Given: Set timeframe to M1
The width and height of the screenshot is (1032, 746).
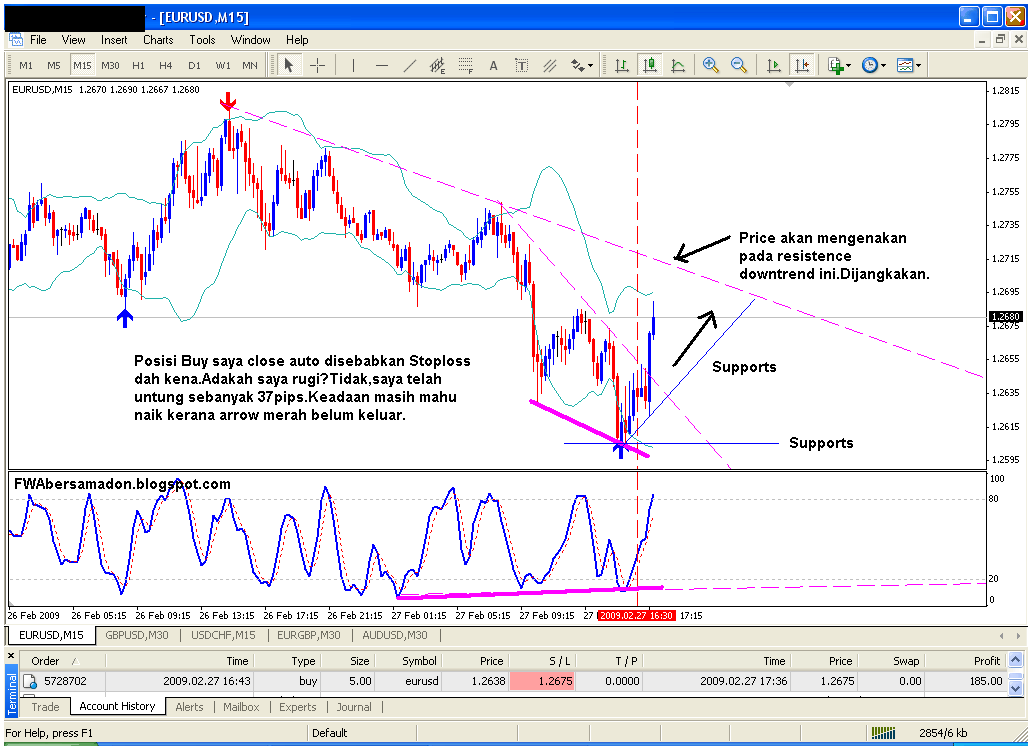Looking at the screenshot, I should pyautogui.click(x=26, y=65).
